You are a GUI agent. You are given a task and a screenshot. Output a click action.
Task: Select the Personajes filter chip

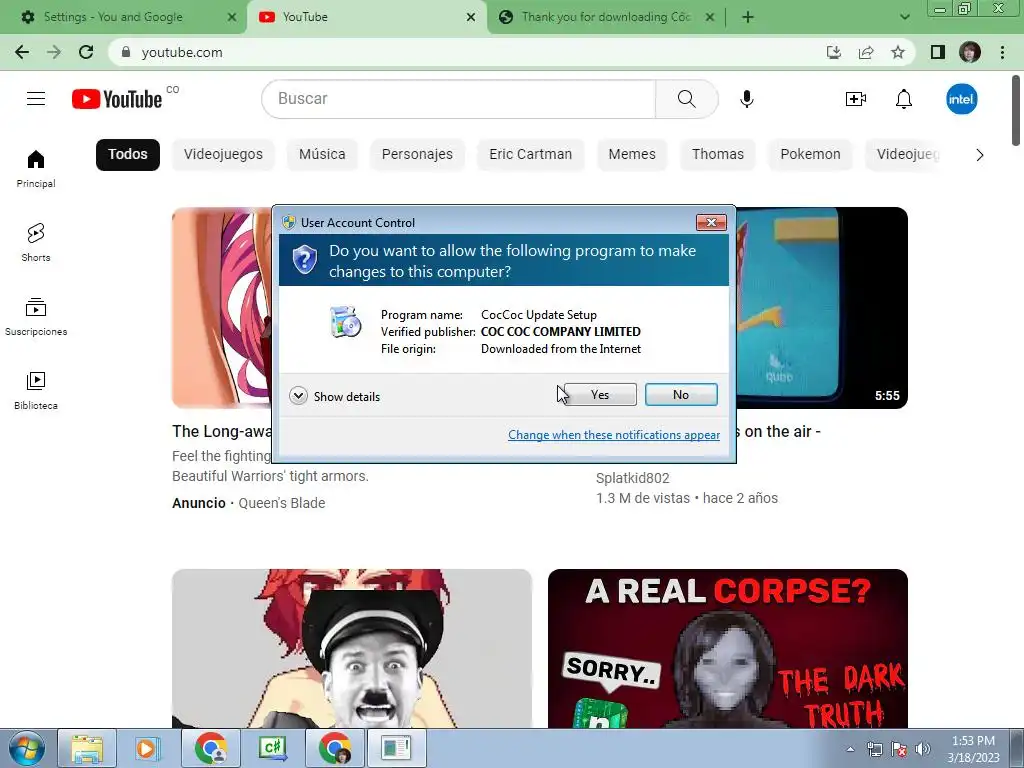[x=417, y=154]
